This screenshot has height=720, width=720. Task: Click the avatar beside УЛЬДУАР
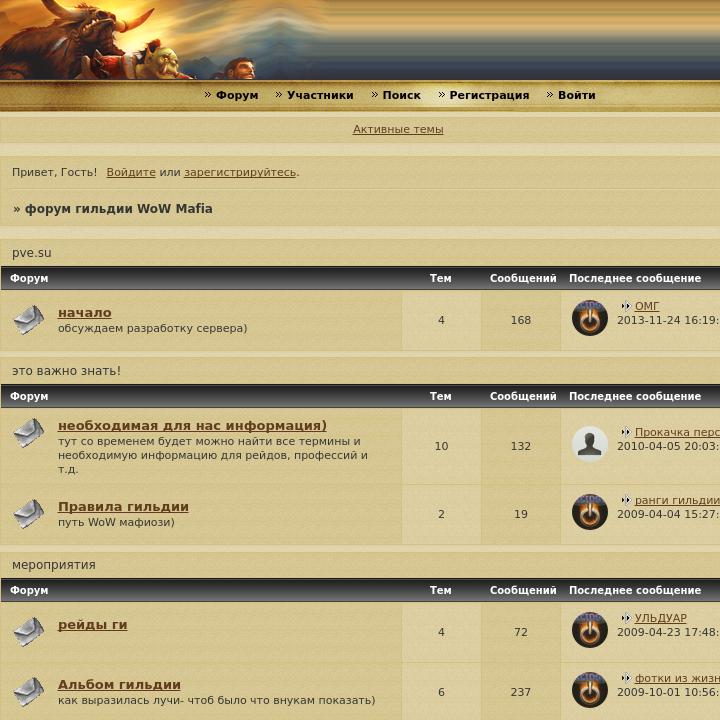[590, 630]
